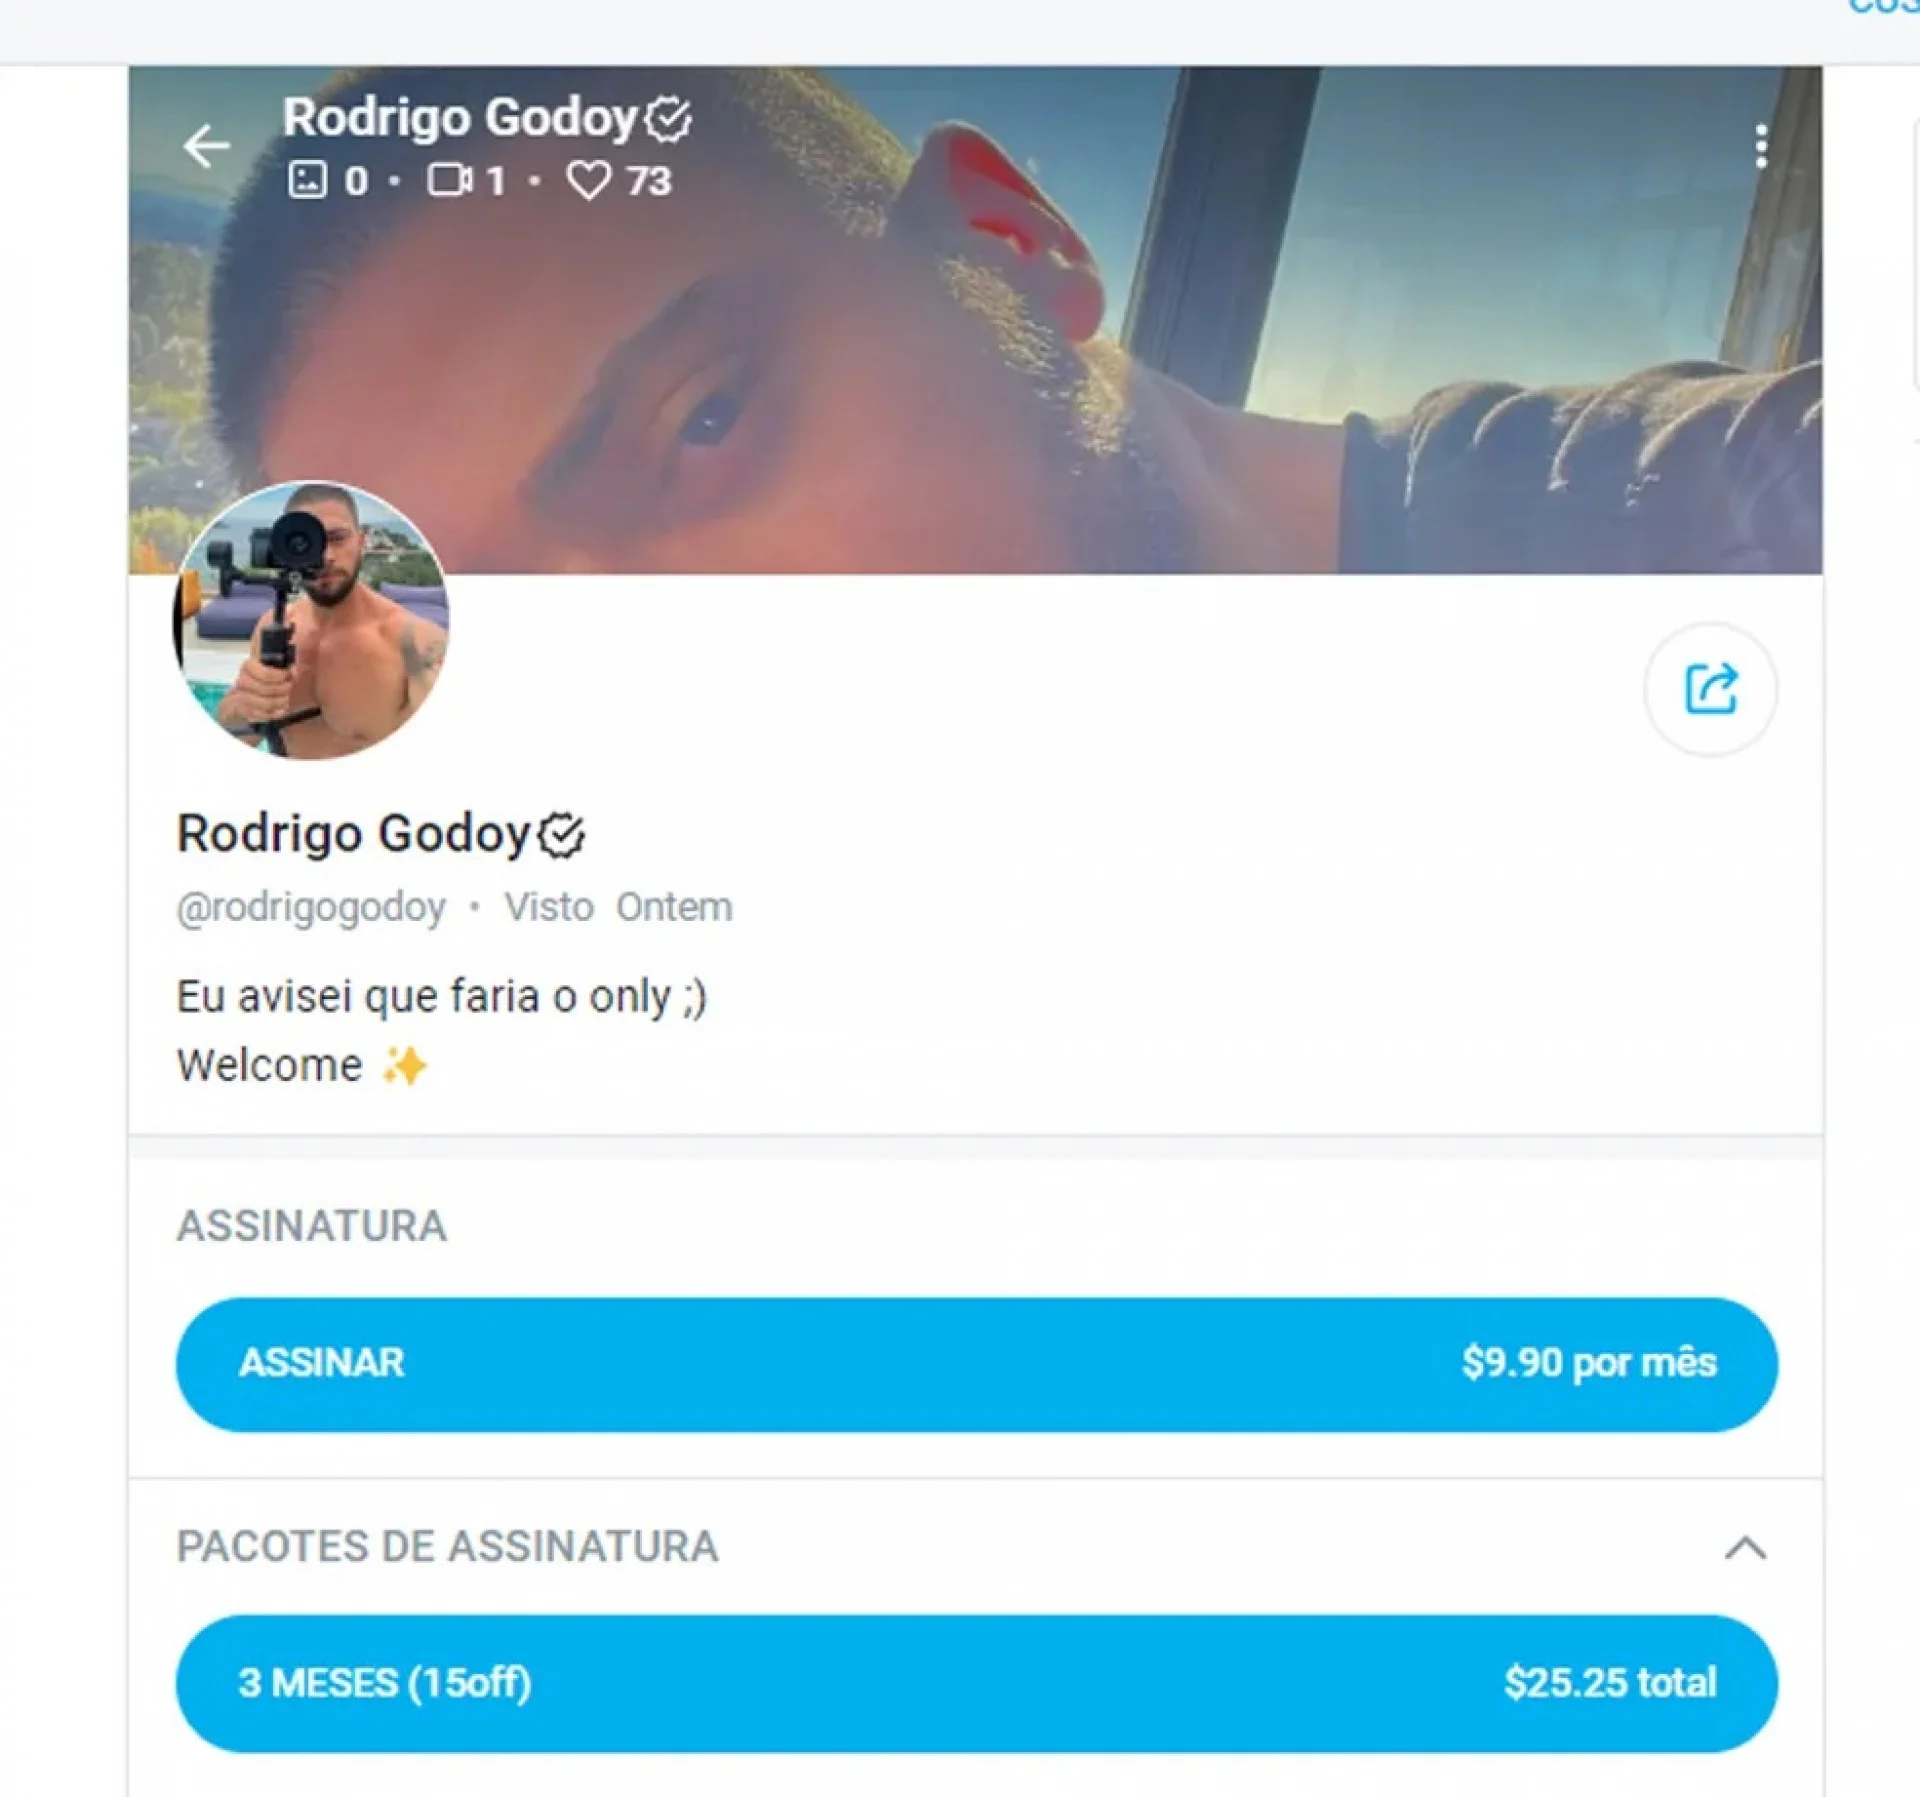Click the $25.25 total price text
This screenshot has width=1920, height=1797.
[x=1610, y=1683]
